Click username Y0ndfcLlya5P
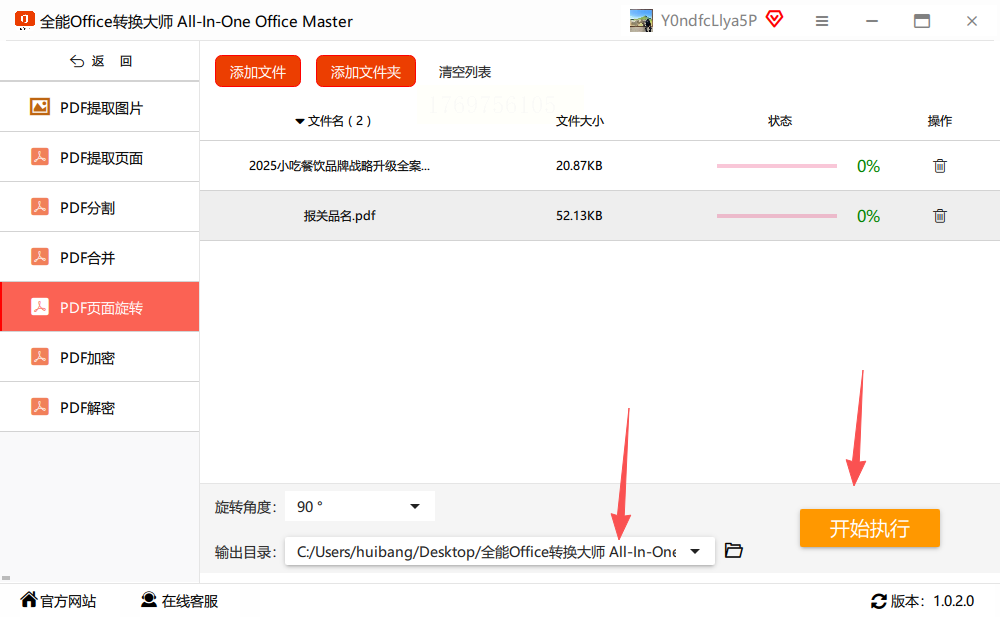Image resolution: width=1000 pixels, height=617 pixels. (x=709, y=20)
